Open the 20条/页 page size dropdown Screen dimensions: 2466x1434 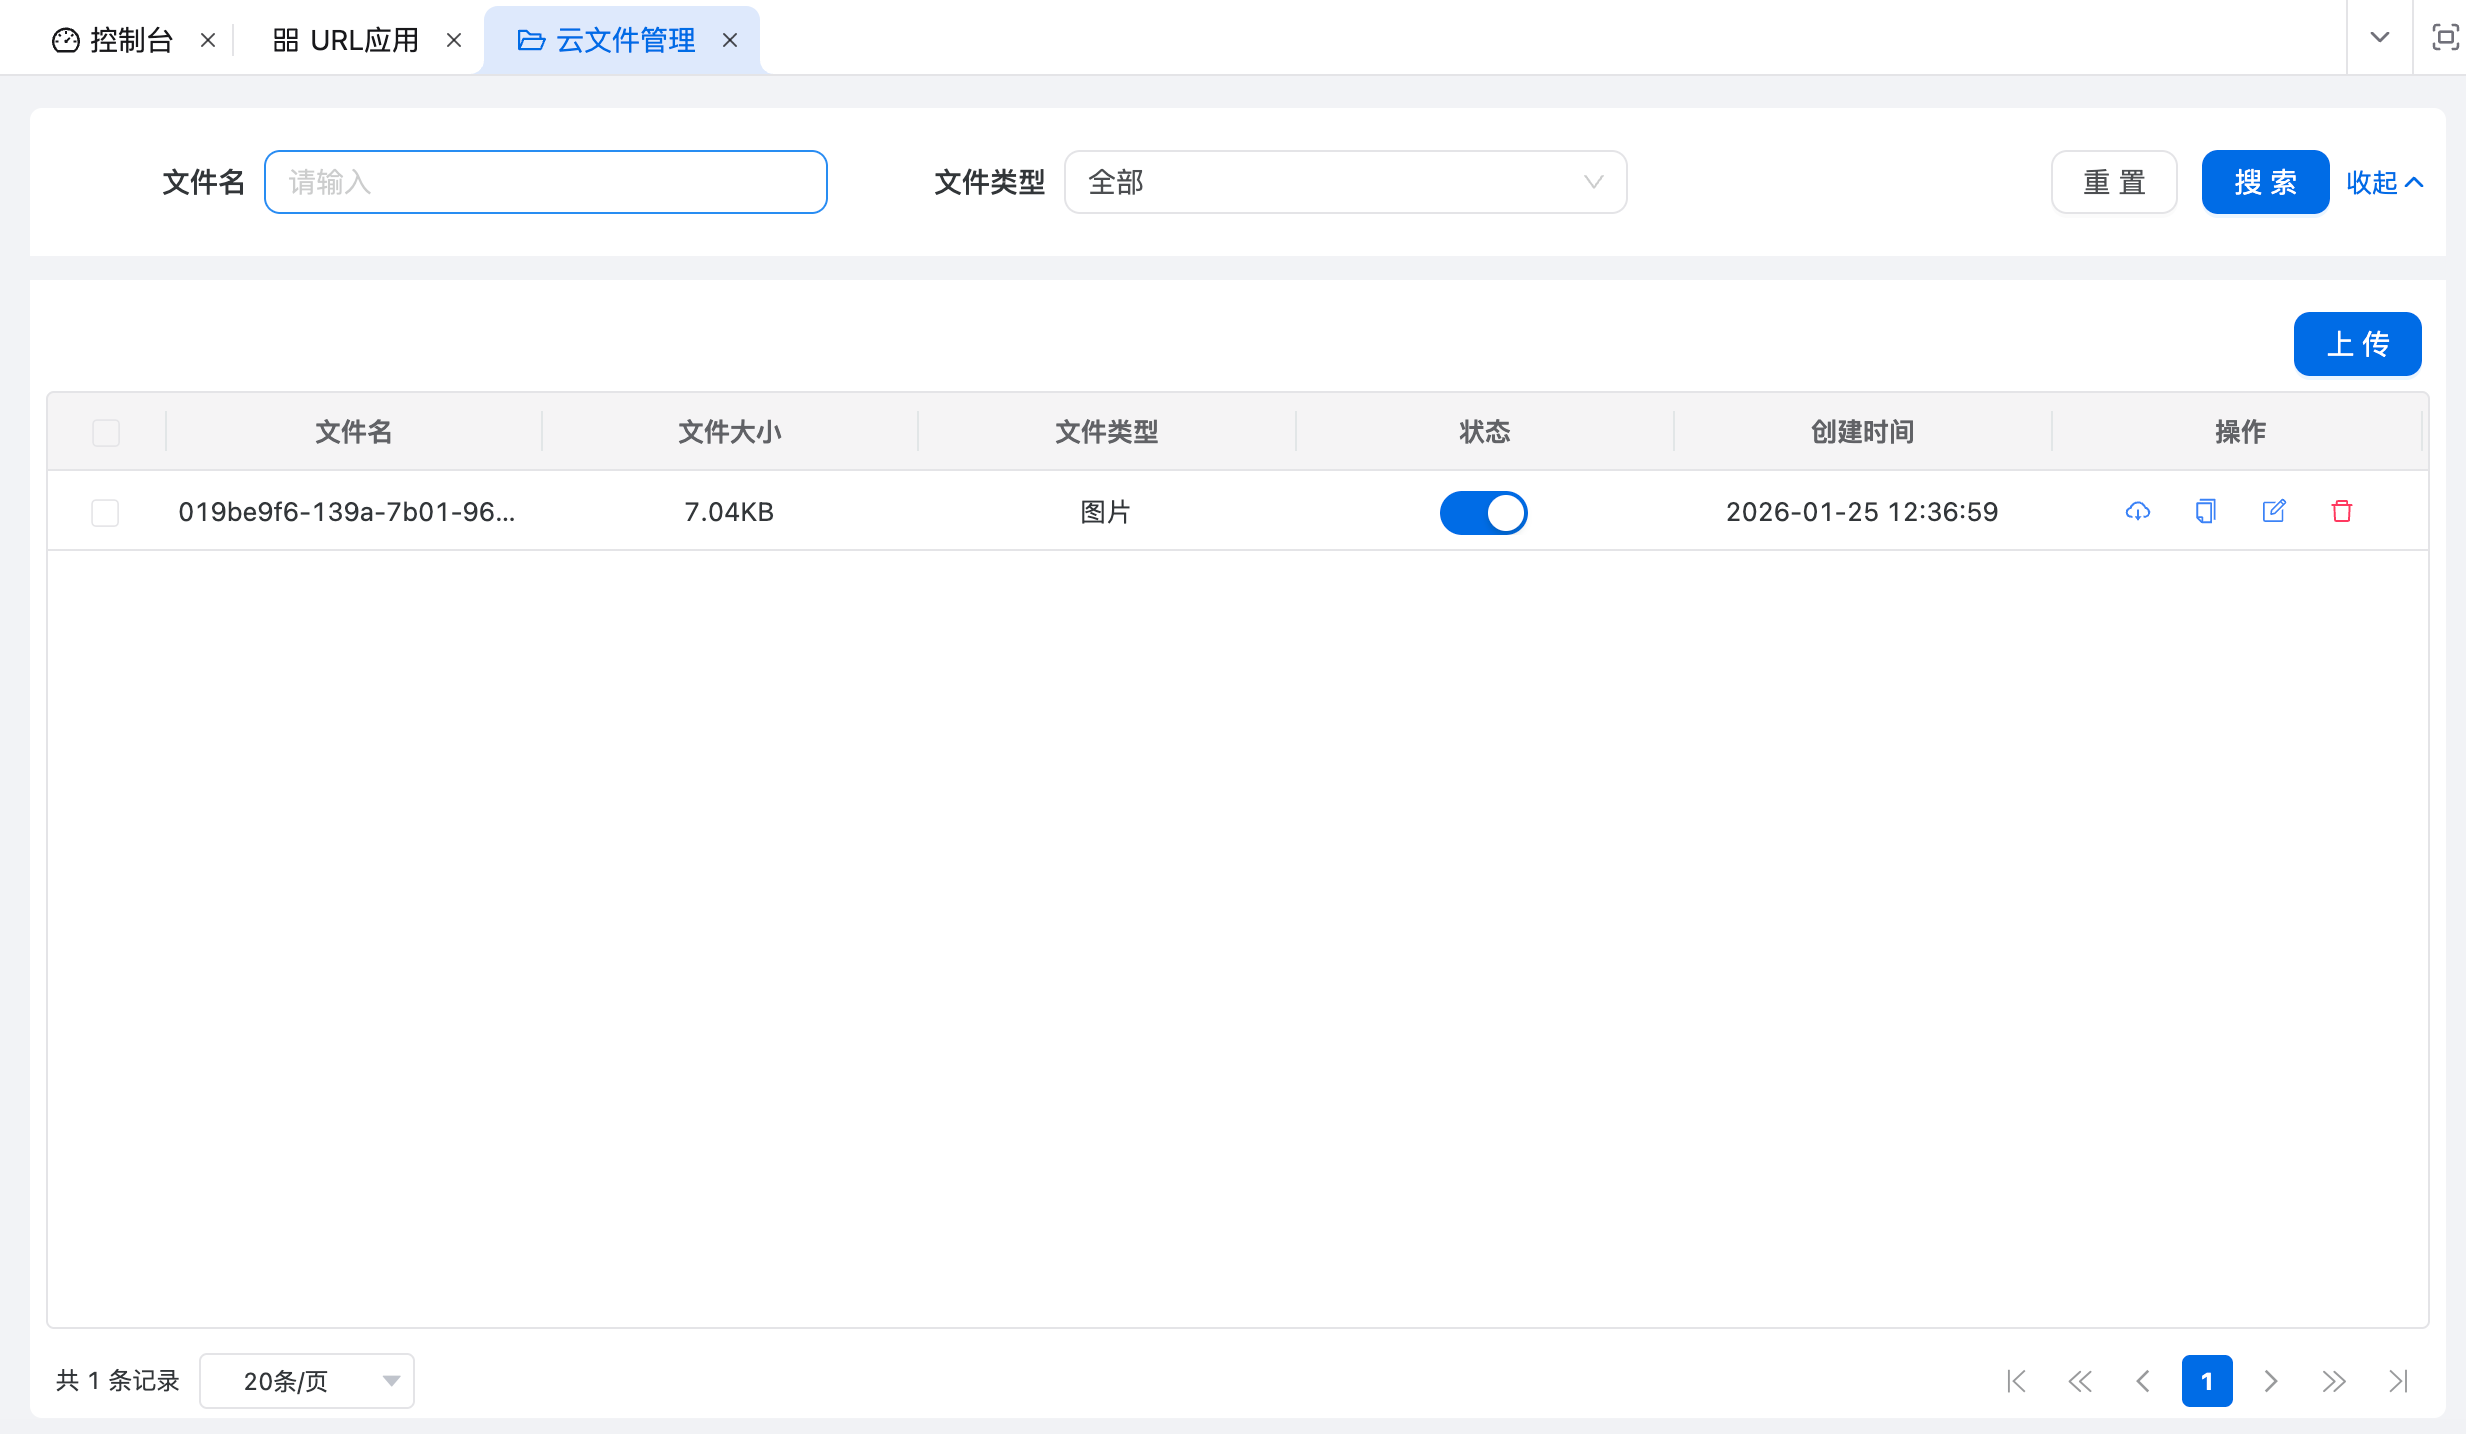coord(307,1381)
